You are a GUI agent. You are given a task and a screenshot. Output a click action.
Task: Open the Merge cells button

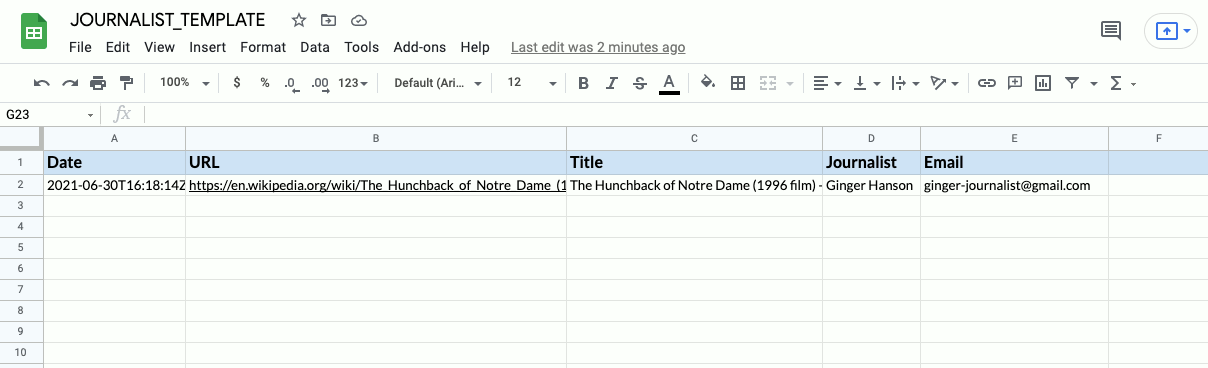pyautogui.click(x=768, y=83)
